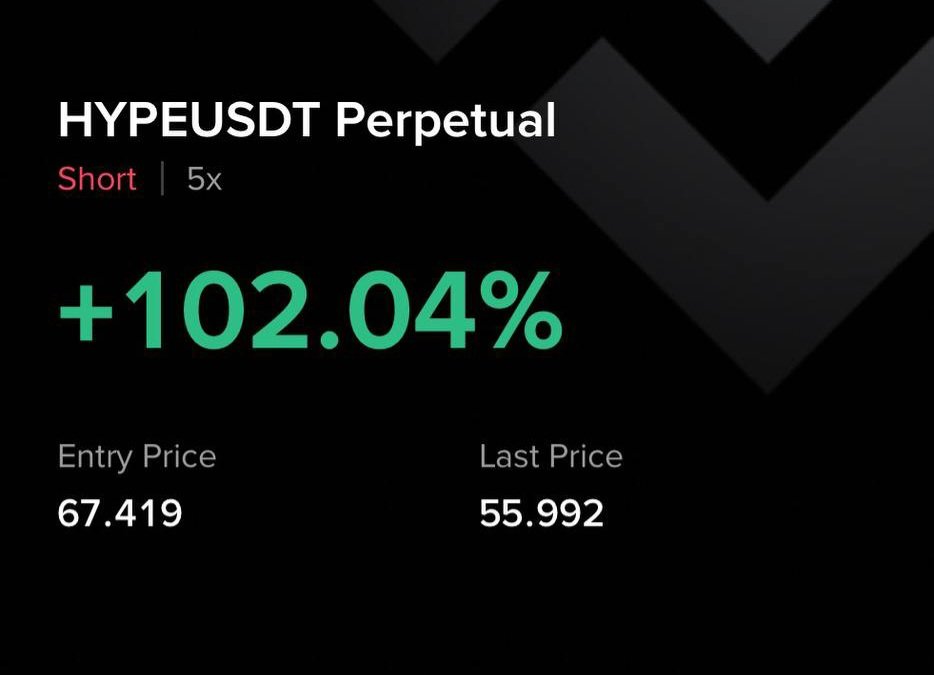934x675 pixels.
Task: Click the green plus sign before 102.04
Action: pos(86,312)
